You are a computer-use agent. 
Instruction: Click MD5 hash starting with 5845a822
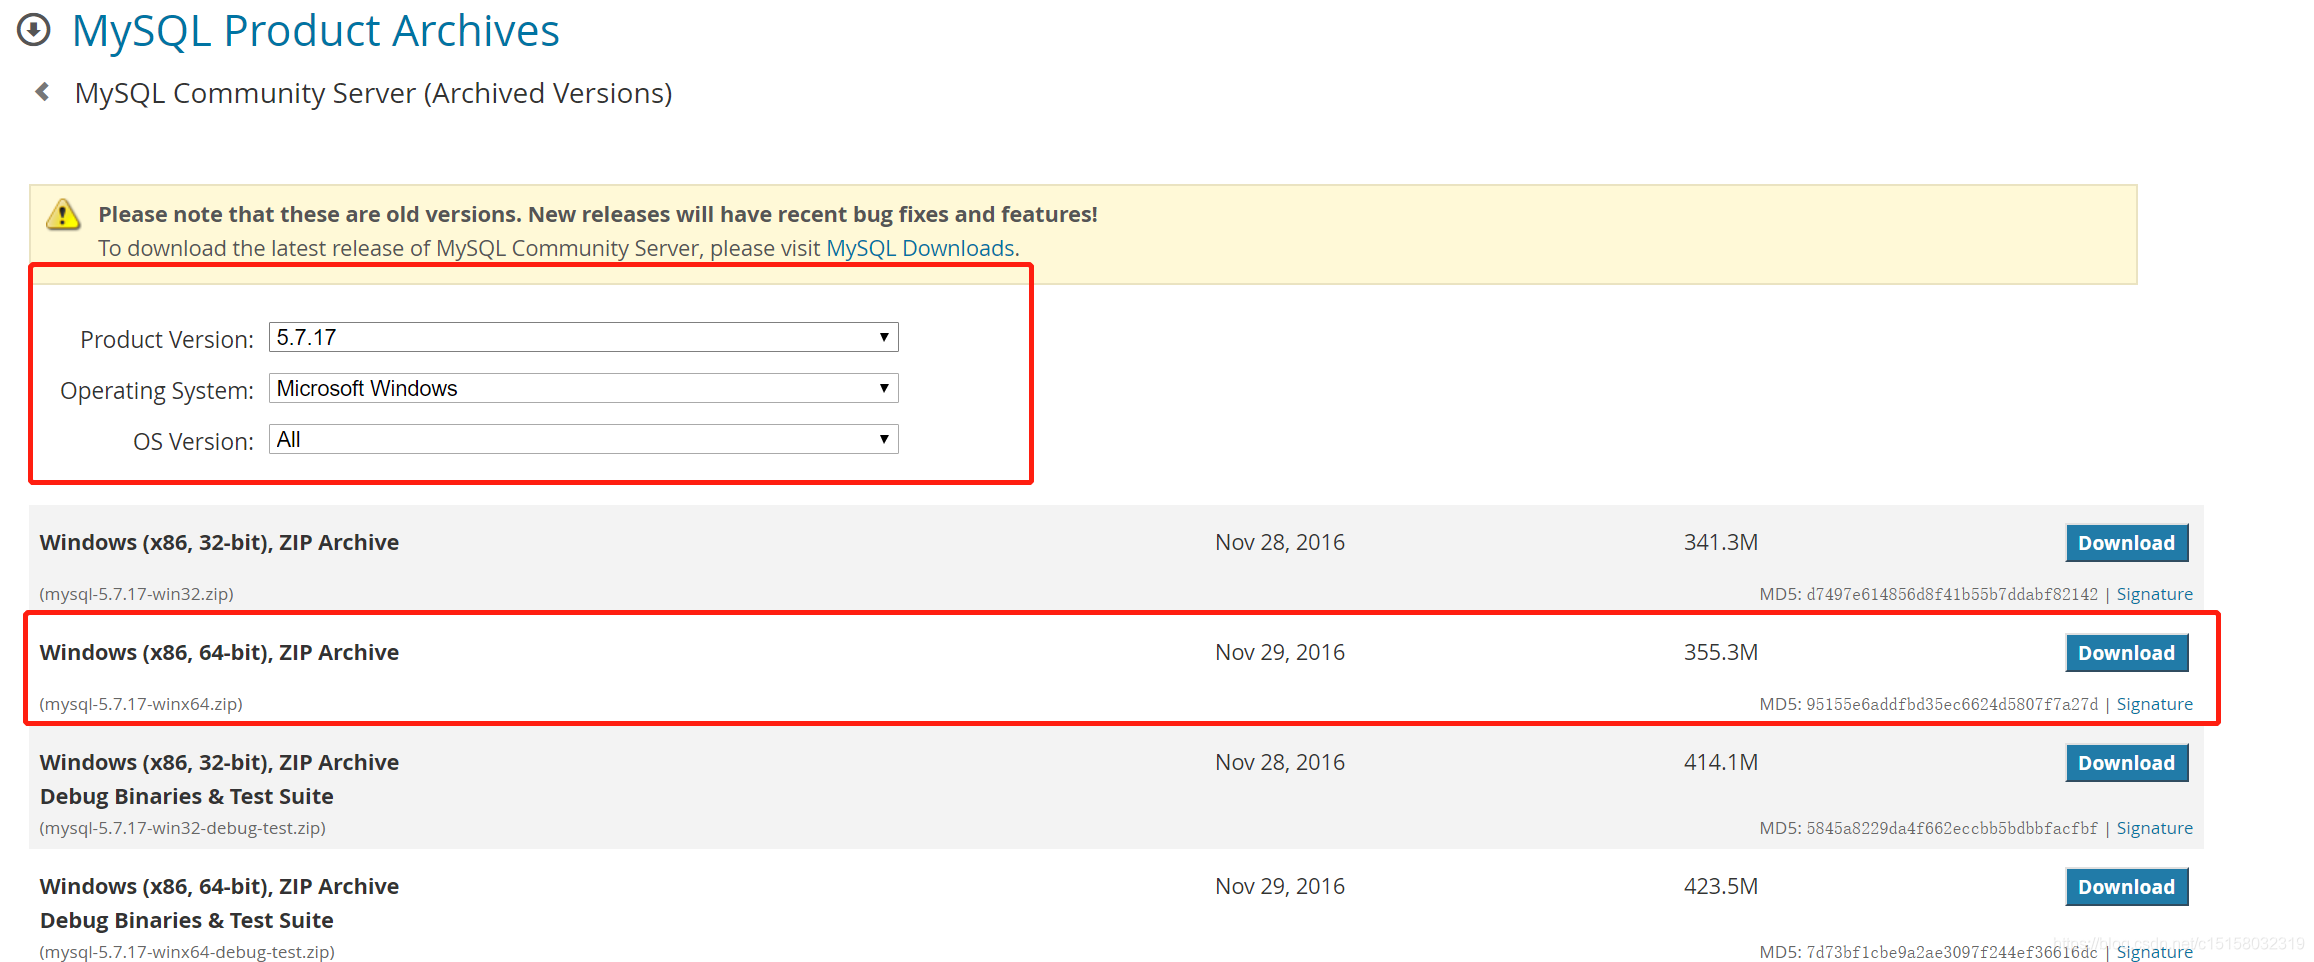tap(1951, 828)
